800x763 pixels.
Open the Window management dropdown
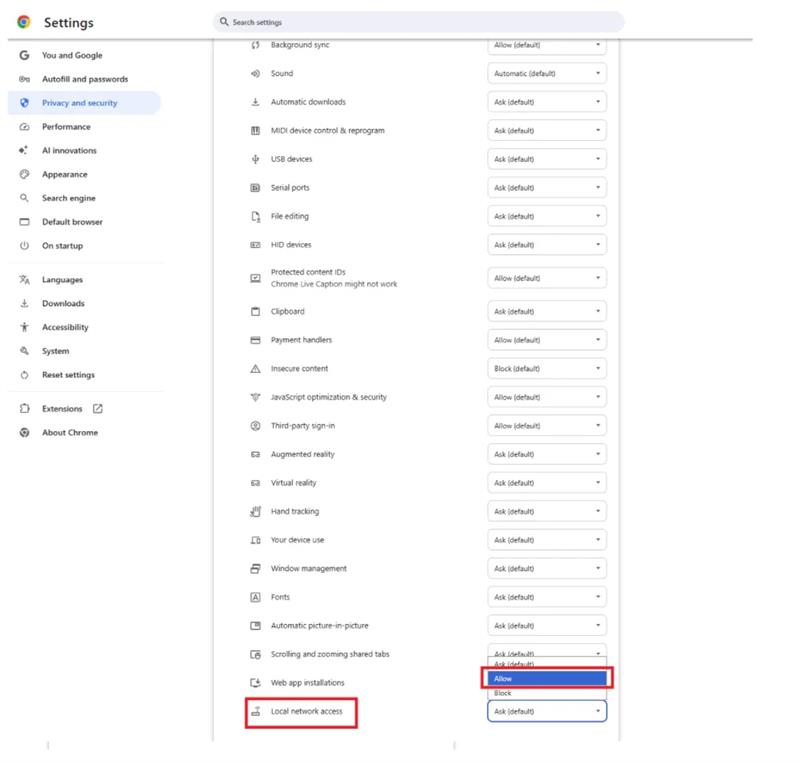[x=546, y=568]
